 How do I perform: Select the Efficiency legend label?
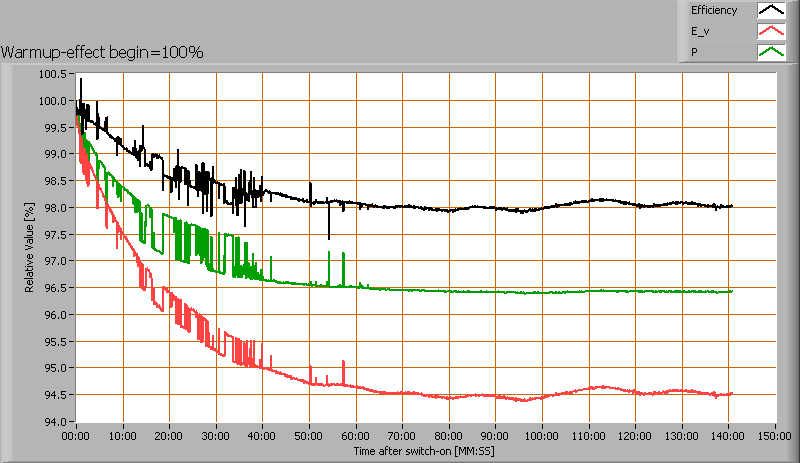click(x=714, y=11)
